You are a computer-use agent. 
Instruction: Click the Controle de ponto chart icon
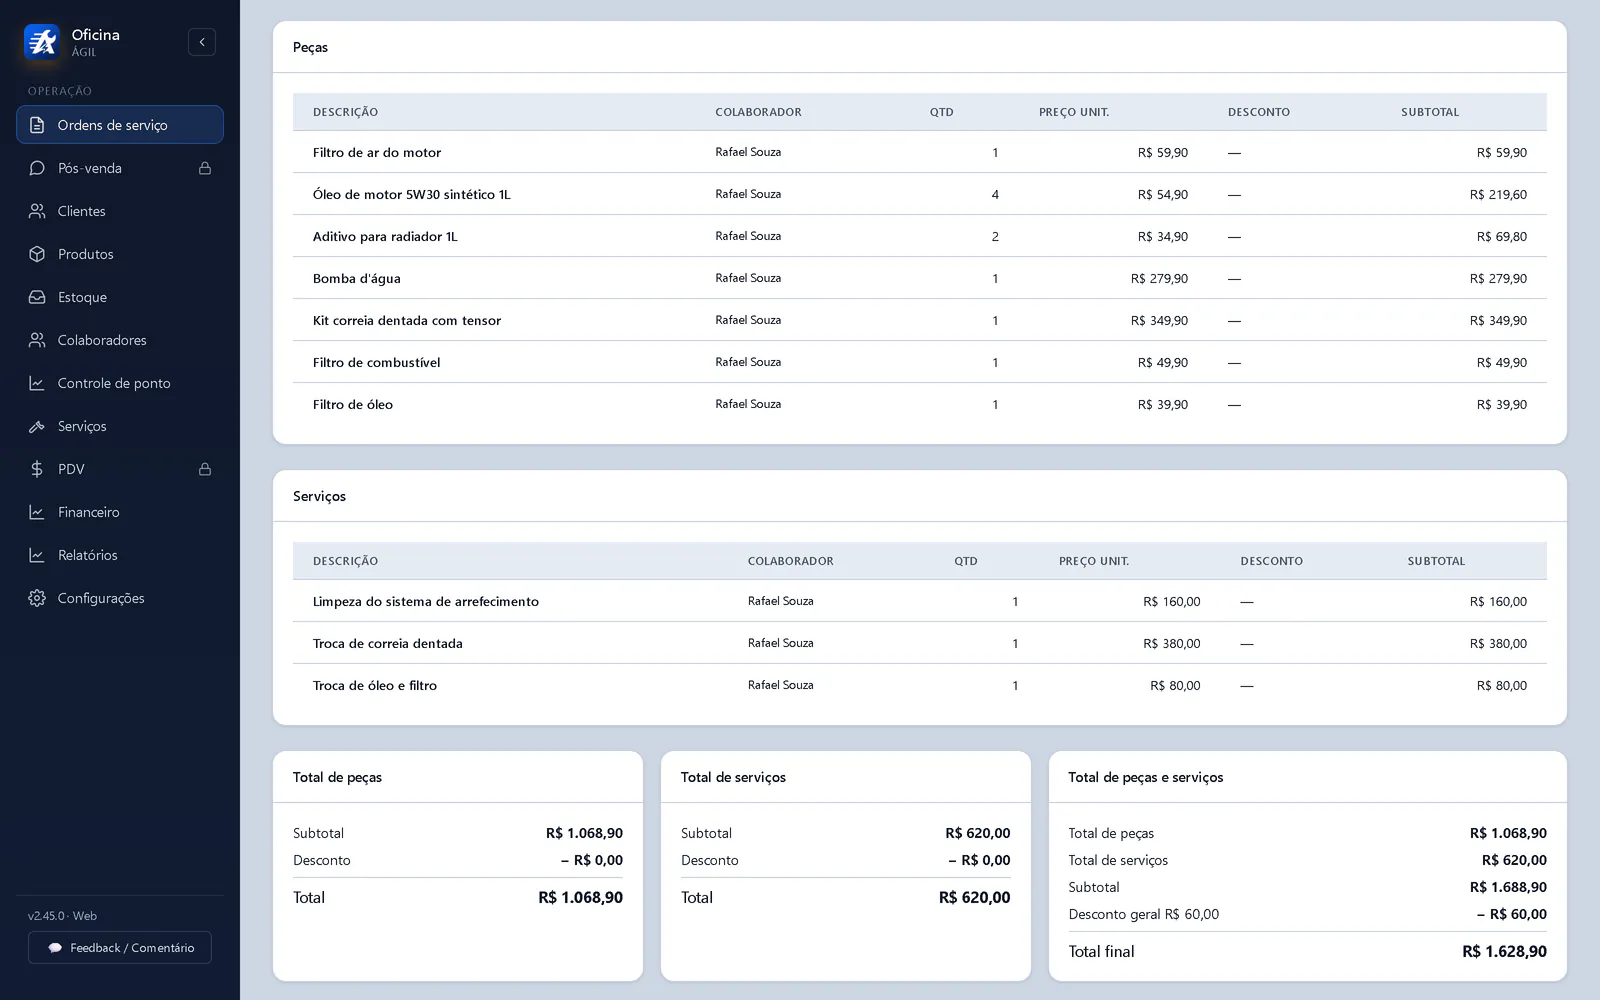(37, 383)
